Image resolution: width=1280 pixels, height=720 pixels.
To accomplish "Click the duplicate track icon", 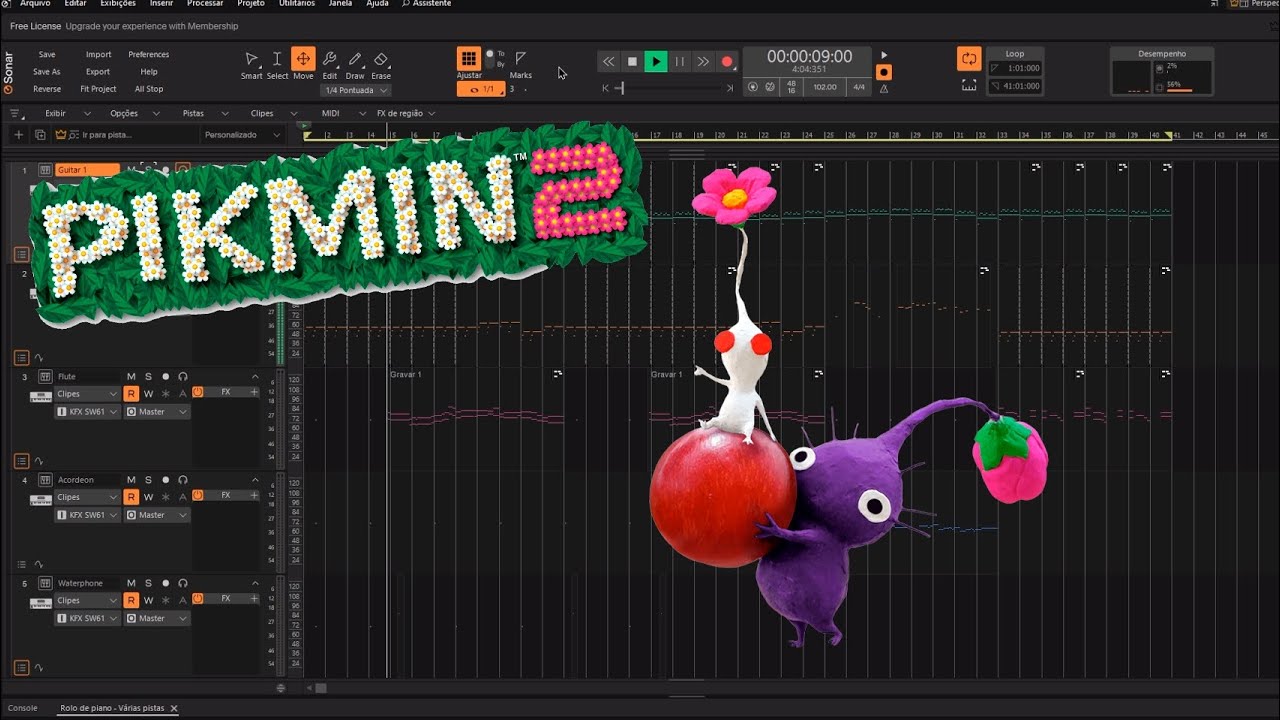I will (x=40, y=134).
